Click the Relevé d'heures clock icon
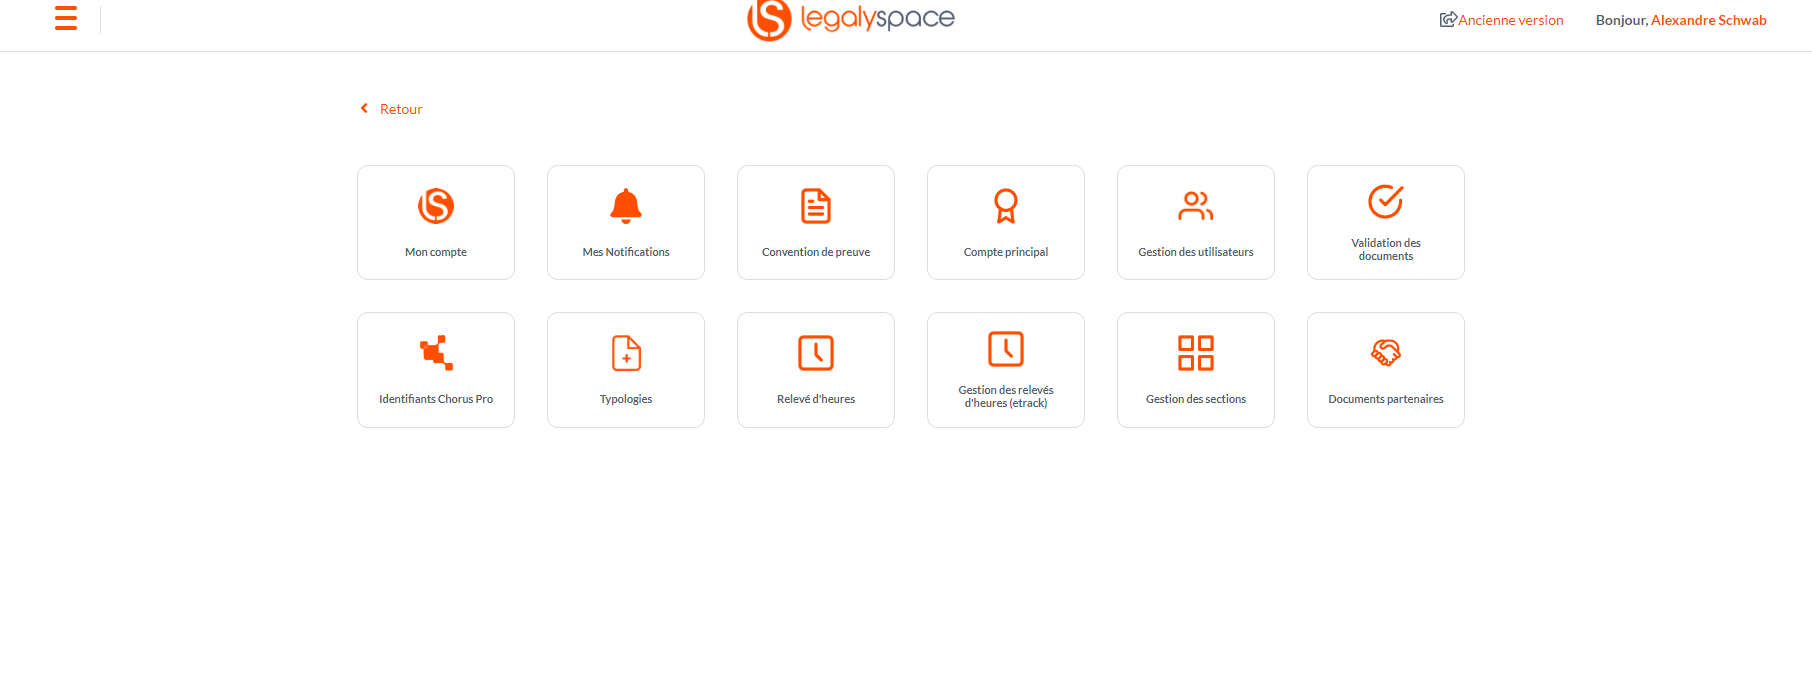The image size is (1812, 693). click(x=816, y=353)
